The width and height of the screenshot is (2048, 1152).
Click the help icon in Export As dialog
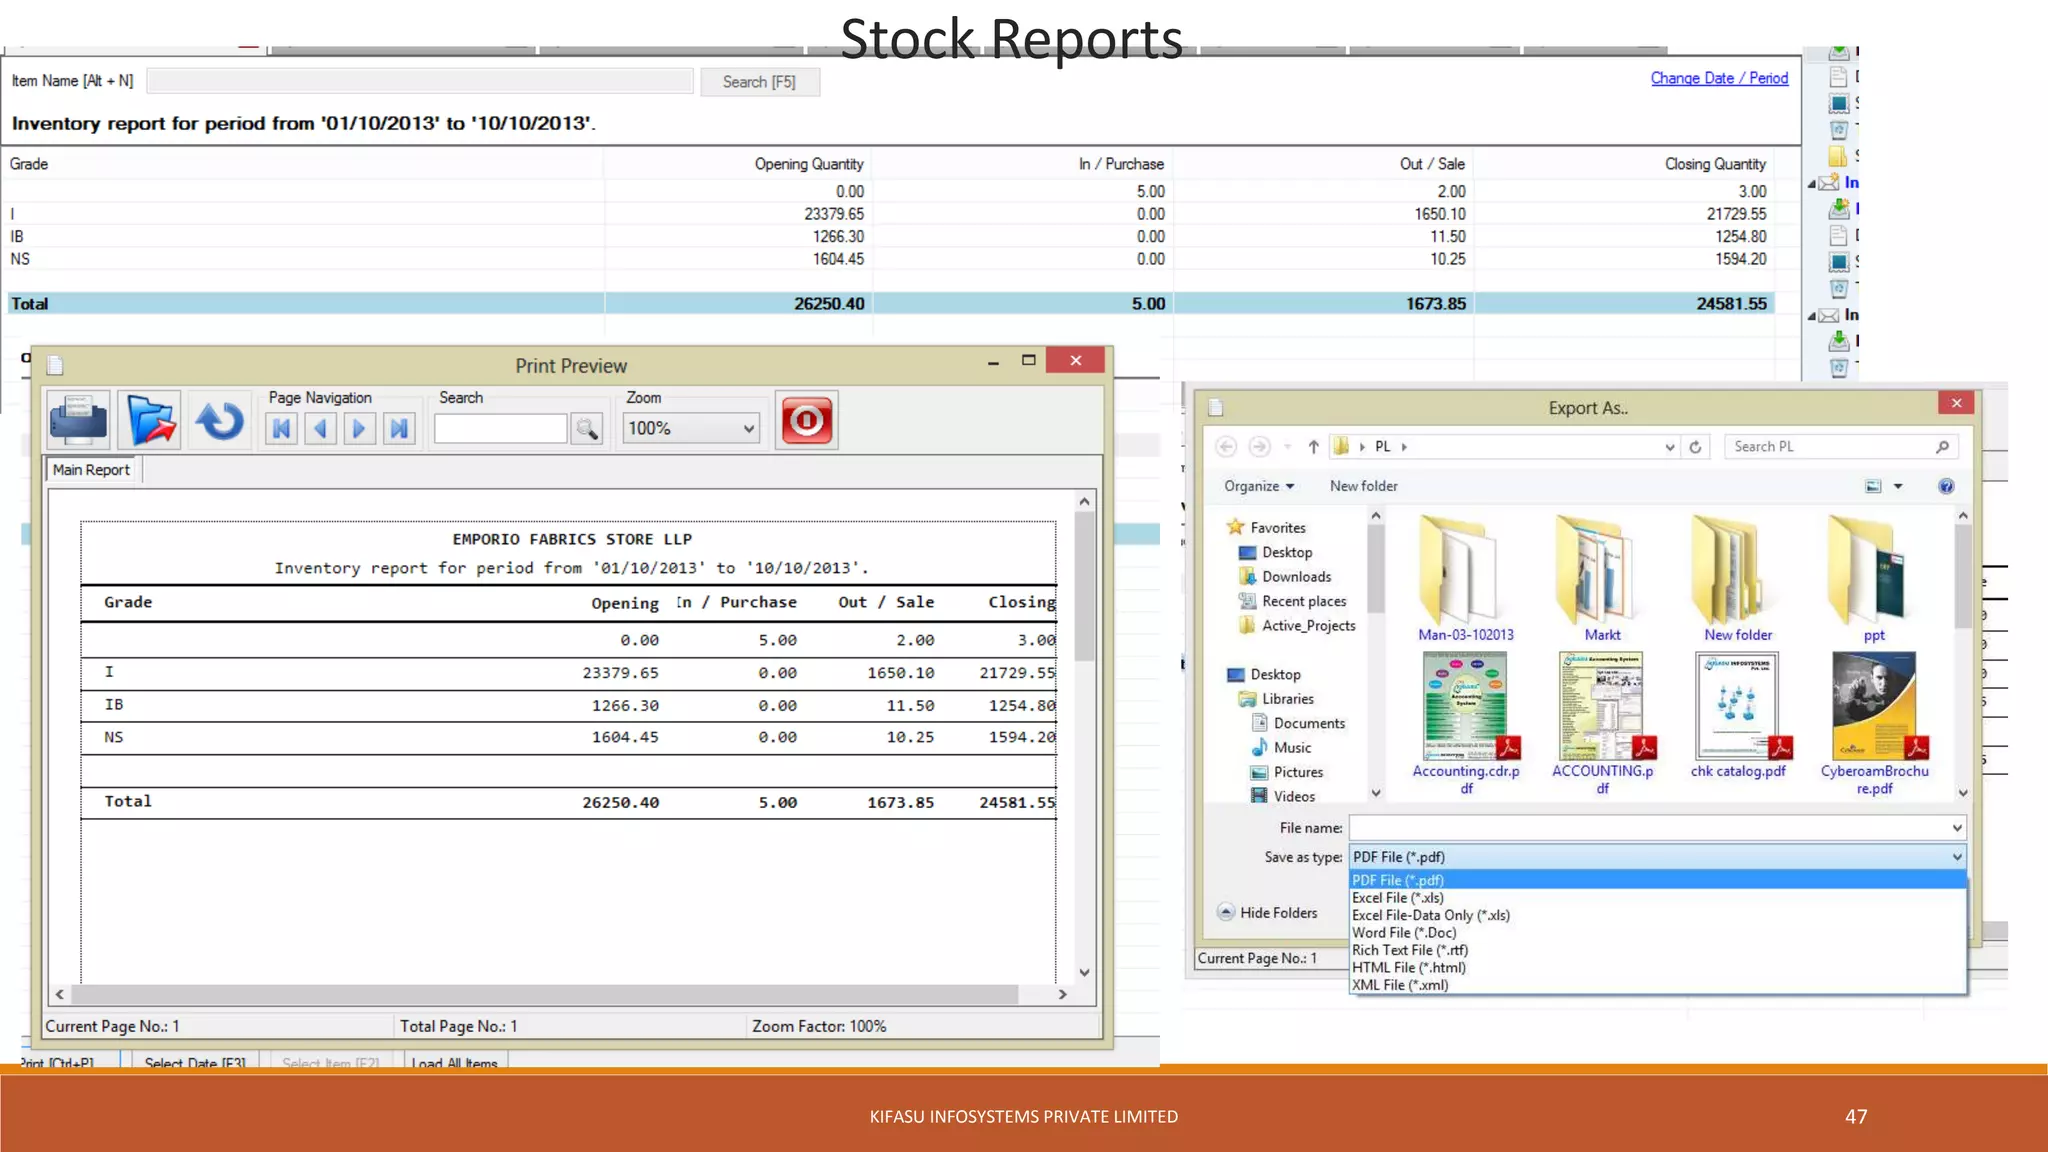pos(1946,486)
